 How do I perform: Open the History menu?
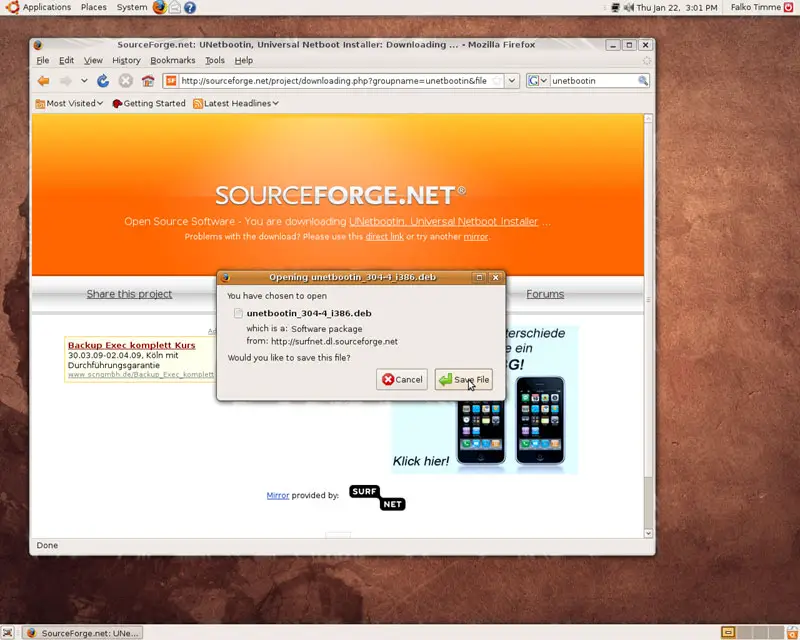tap(126, 60)
